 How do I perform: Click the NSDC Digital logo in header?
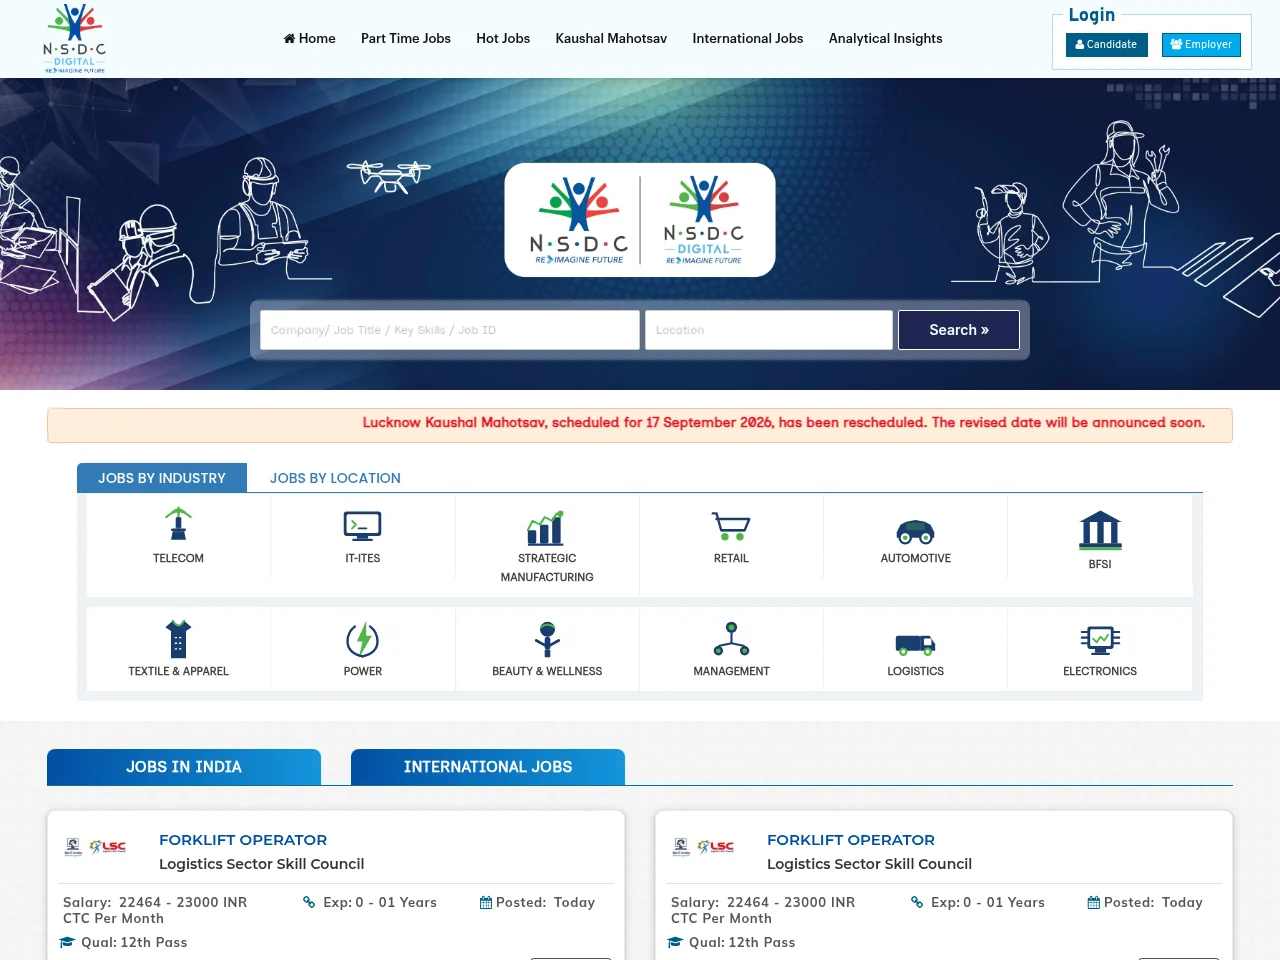pyautogui.click(x=75, y=39)
